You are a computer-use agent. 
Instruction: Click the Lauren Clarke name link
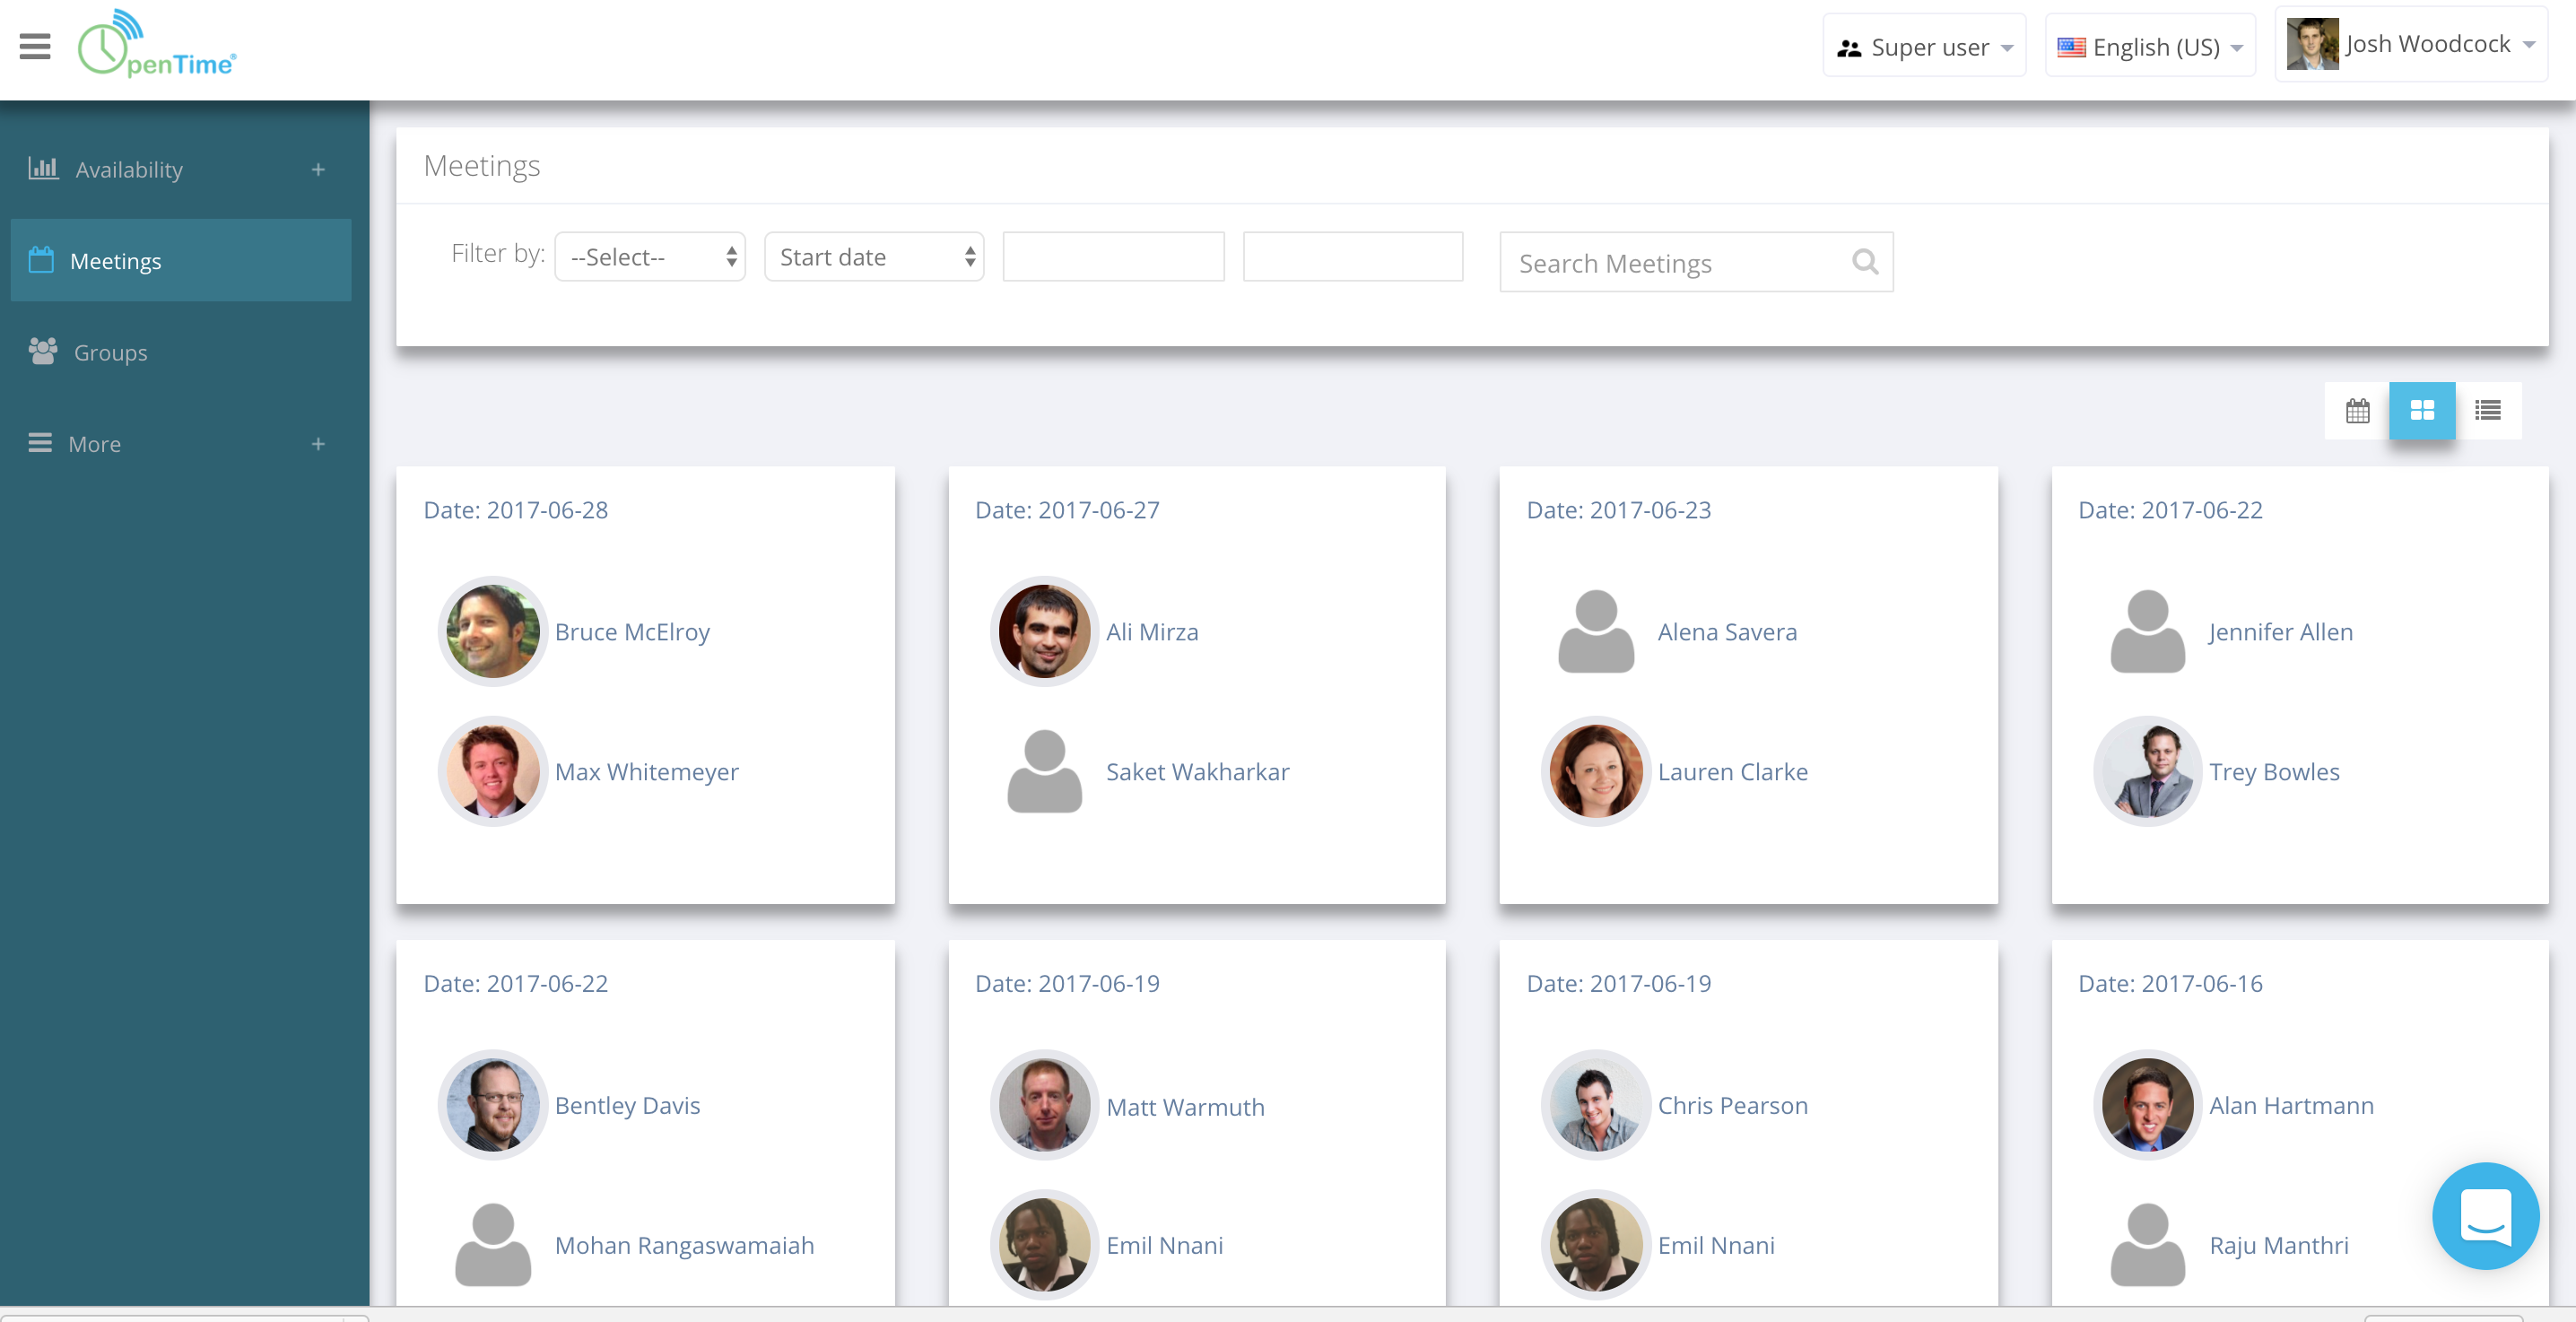(1732, 772)
